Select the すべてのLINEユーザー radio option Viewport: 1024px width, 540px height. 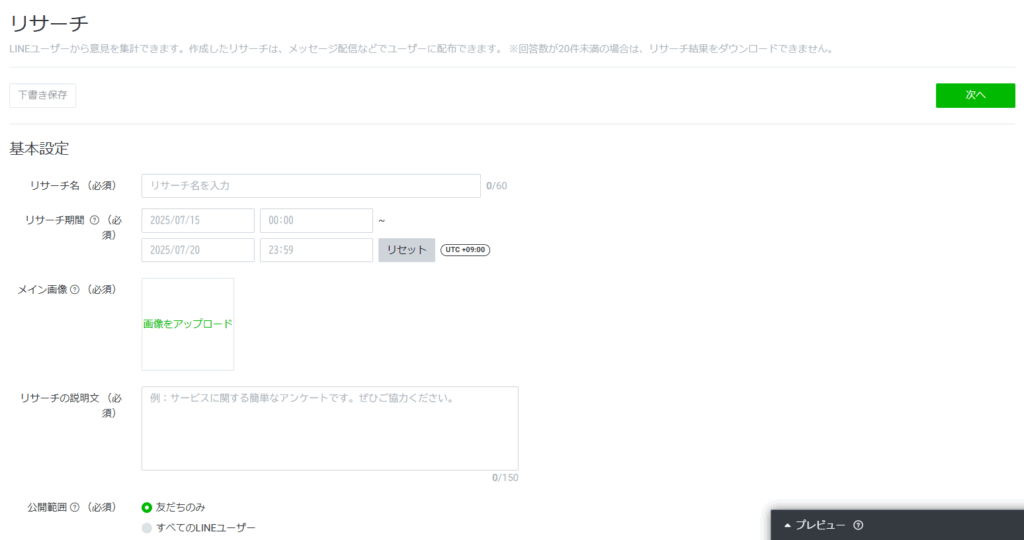pyautogui.click(x=147, y=528)
